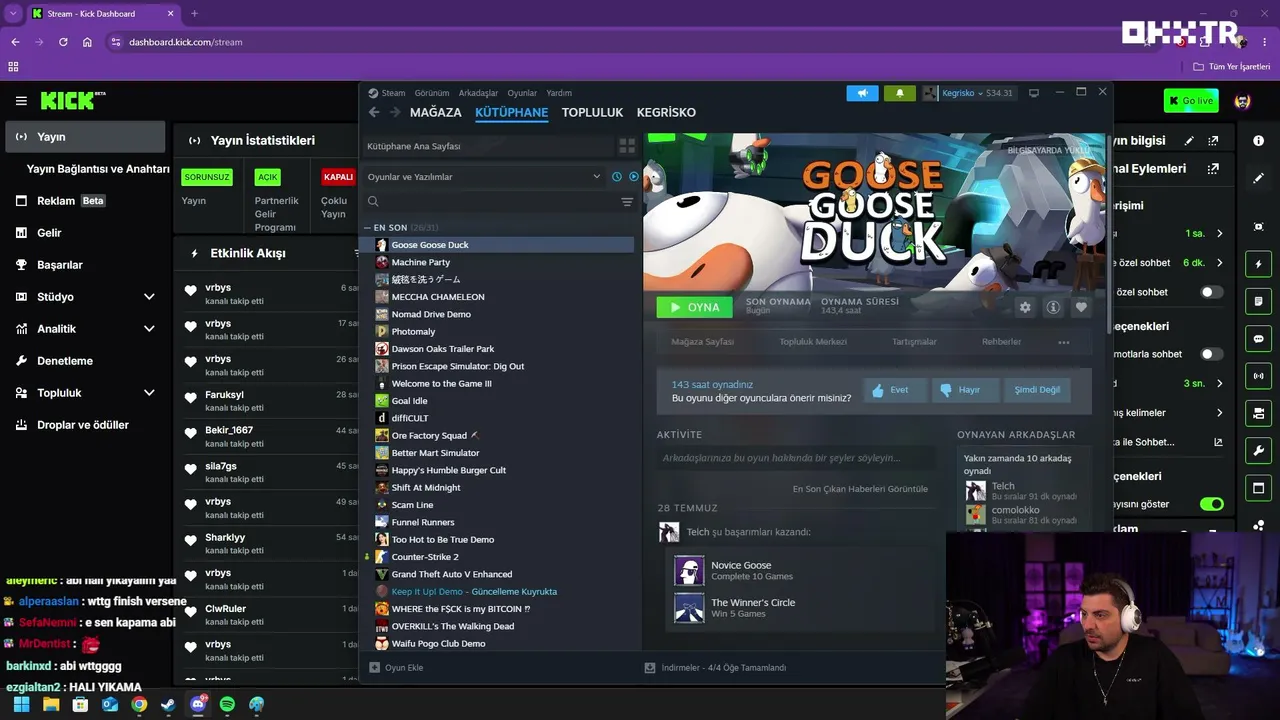Viewport: 1280px width, 720px height.
Task: Click the Steam announcements megaphone icon
Action: (862, 93)
